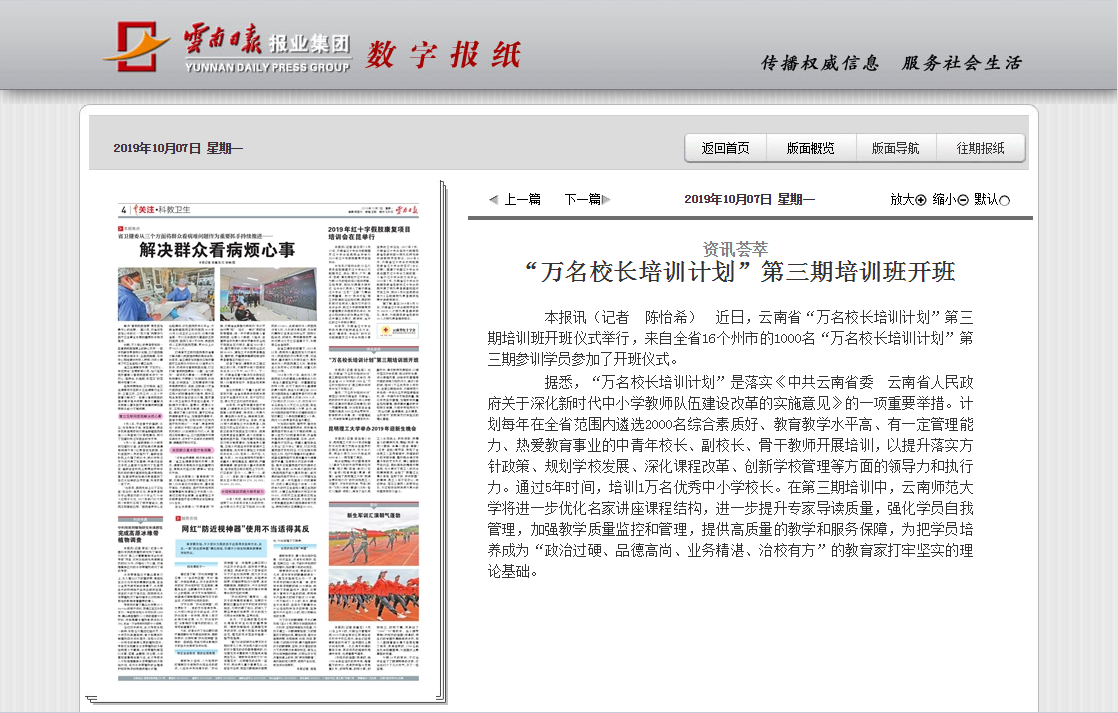This screenshot has width=1118, height=713.
Task: Open the 版面概览 page overview tab
Action: [810, 148]
